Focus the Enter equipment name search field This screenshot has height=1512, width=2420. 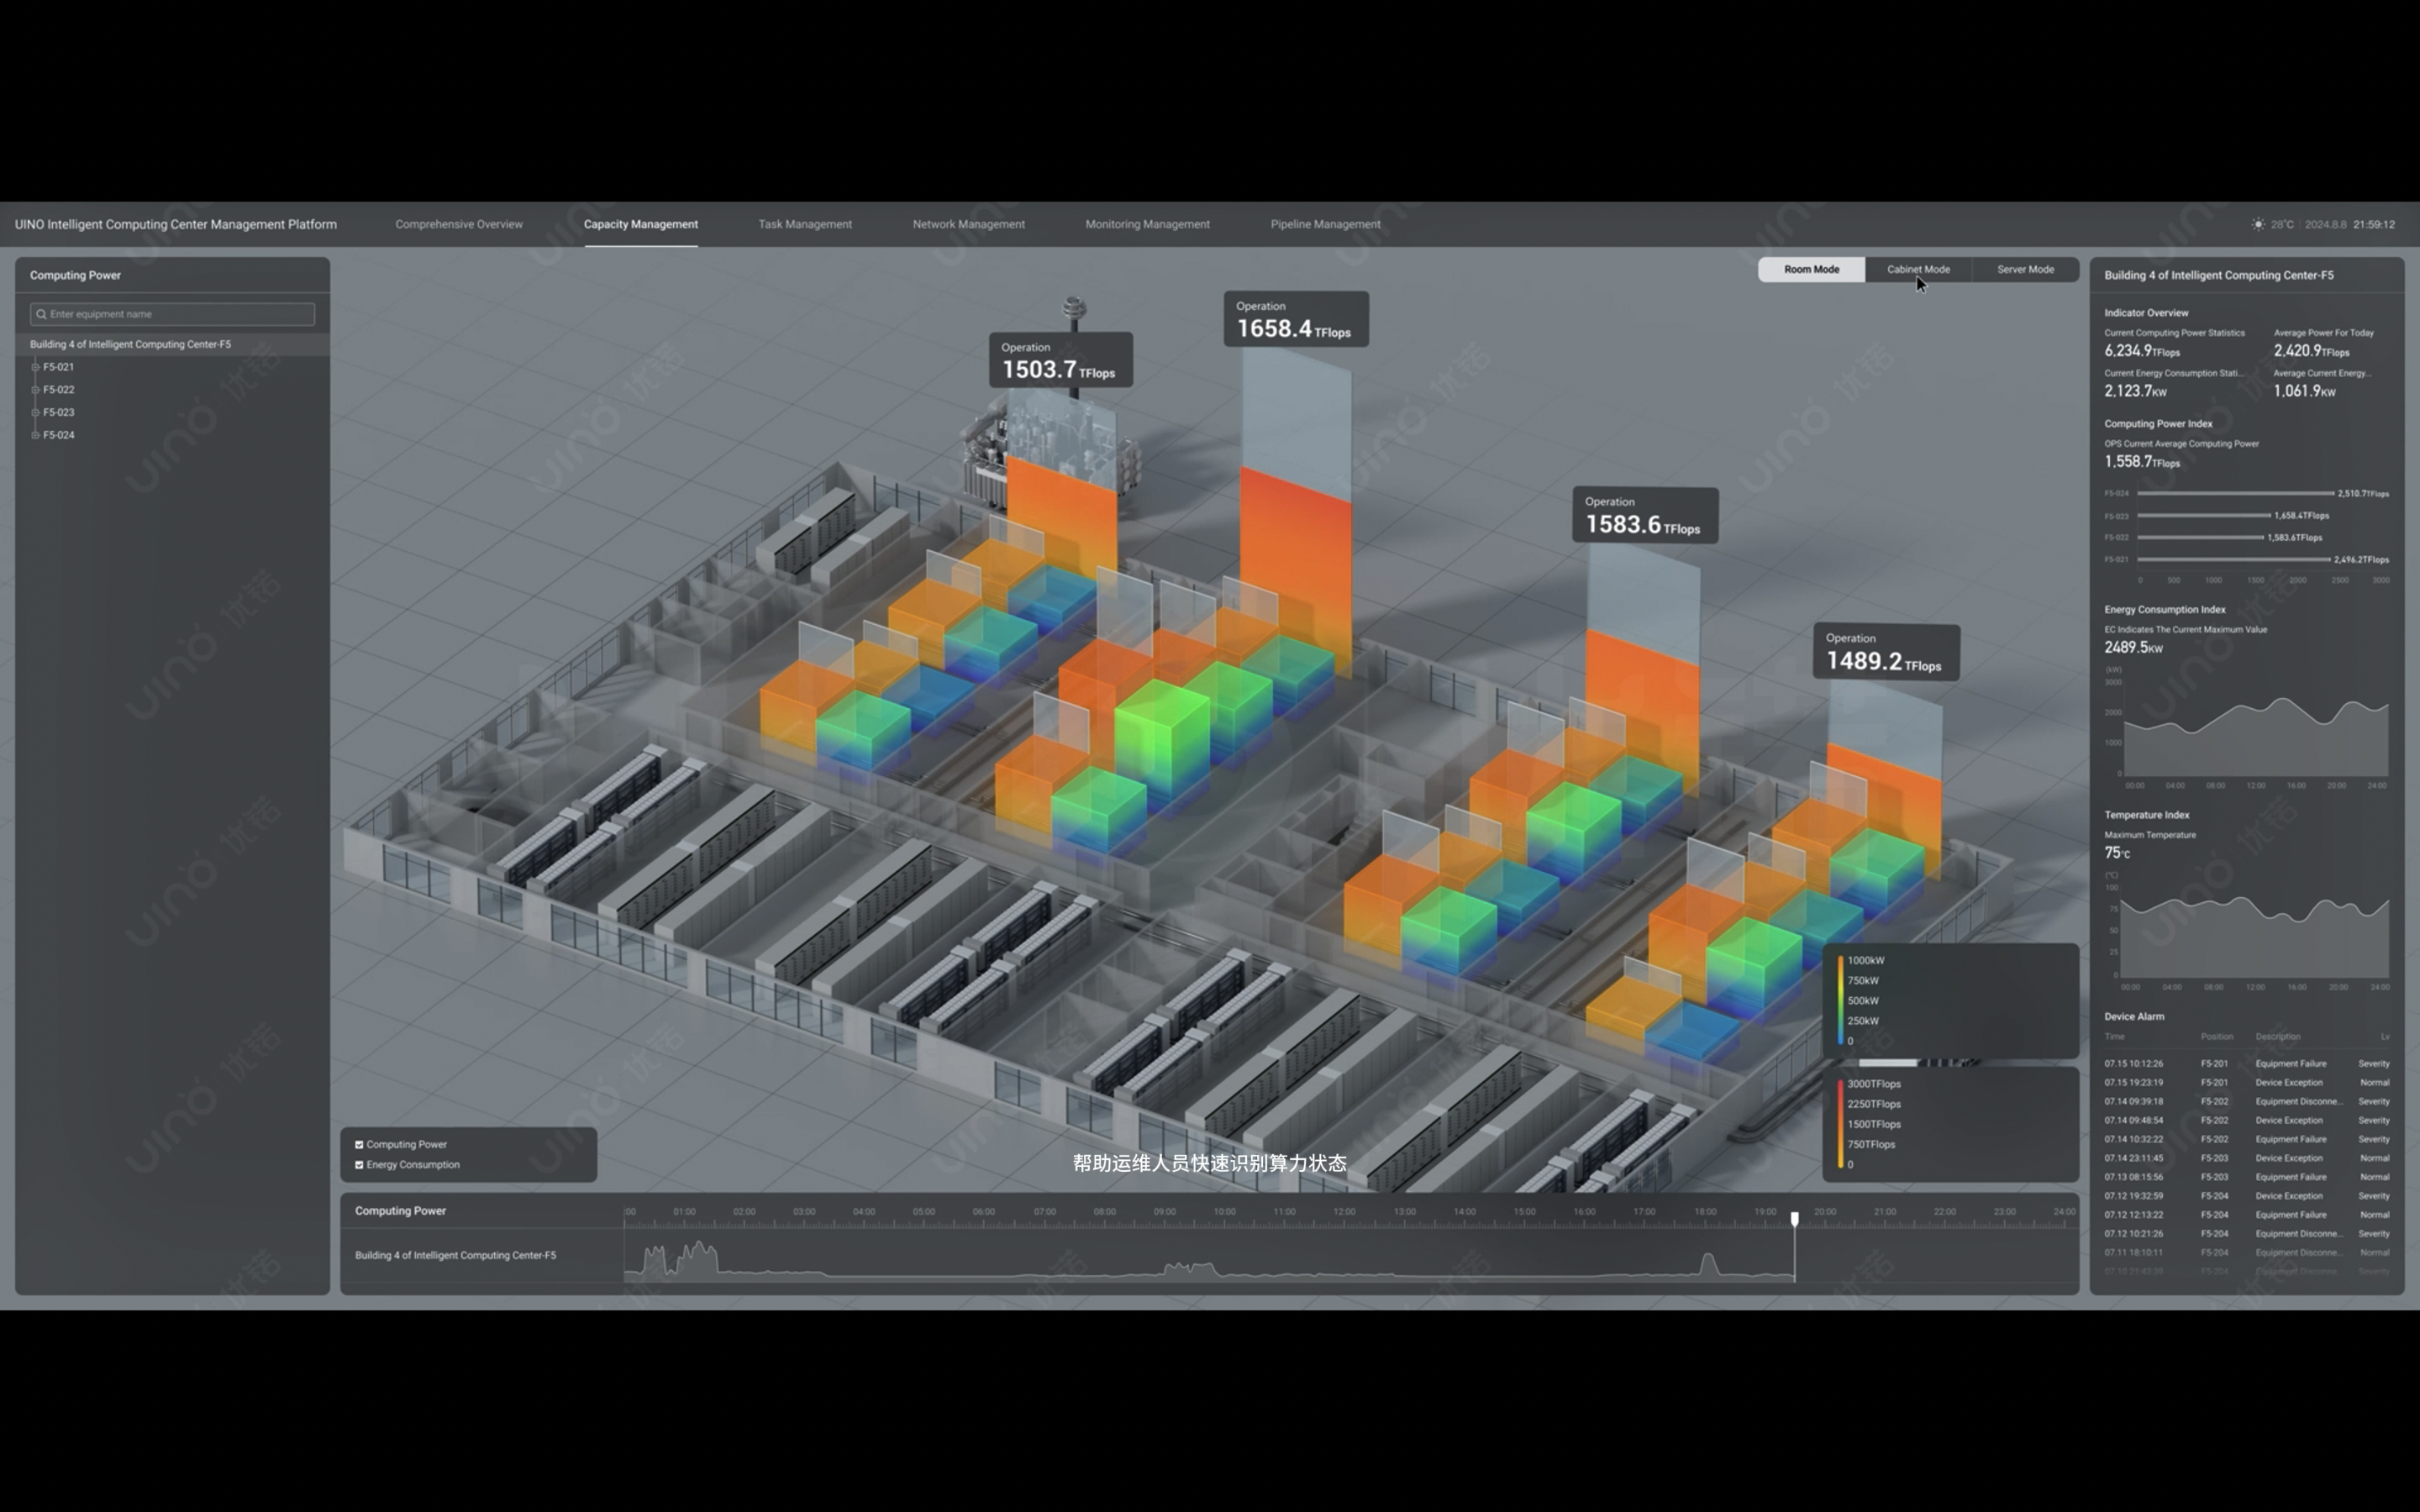172,314
